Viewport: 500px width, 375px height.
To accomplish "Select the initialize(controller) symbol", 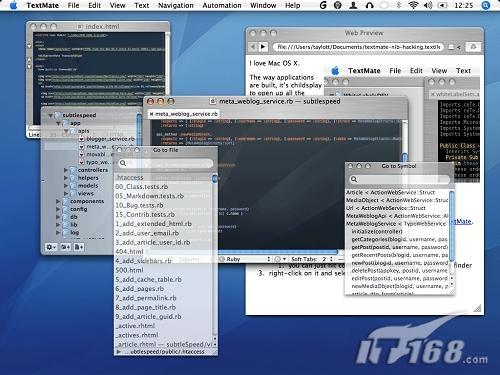I will pyautogui.click(x=398, y=231).
